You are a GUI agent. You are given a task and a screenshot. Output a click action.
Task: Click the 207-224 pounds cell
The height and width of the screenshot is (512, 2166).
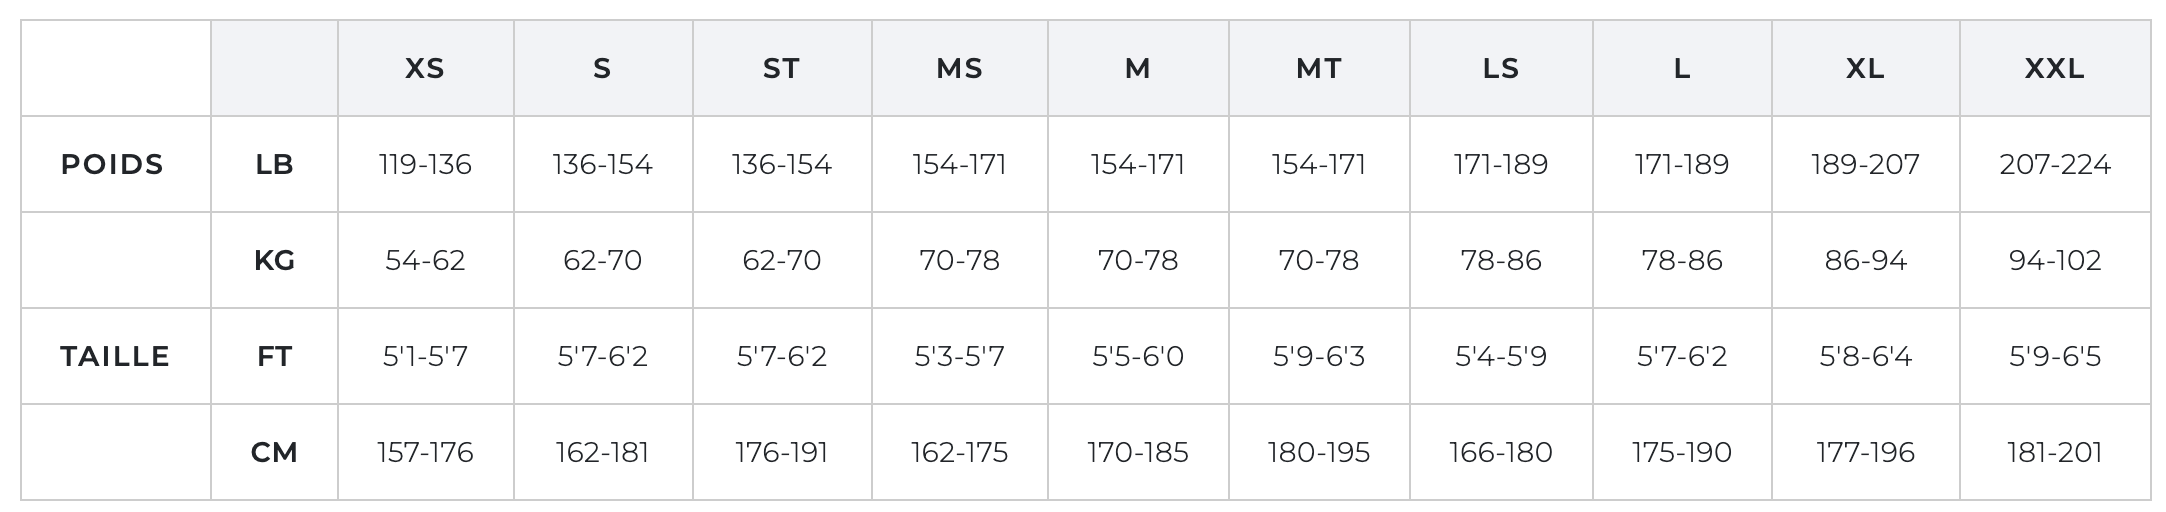2054,164
